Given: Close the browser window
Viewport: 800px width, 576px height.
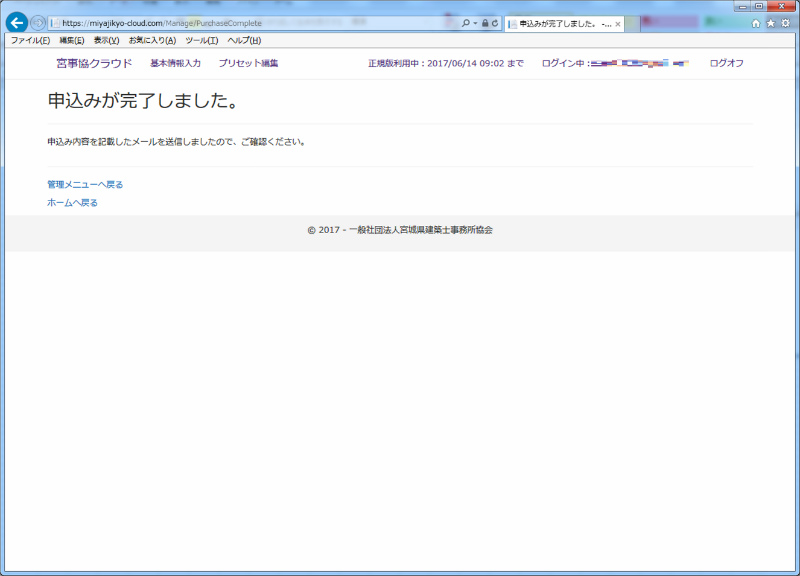Looking at the screenshot, I should coord(781,6).
